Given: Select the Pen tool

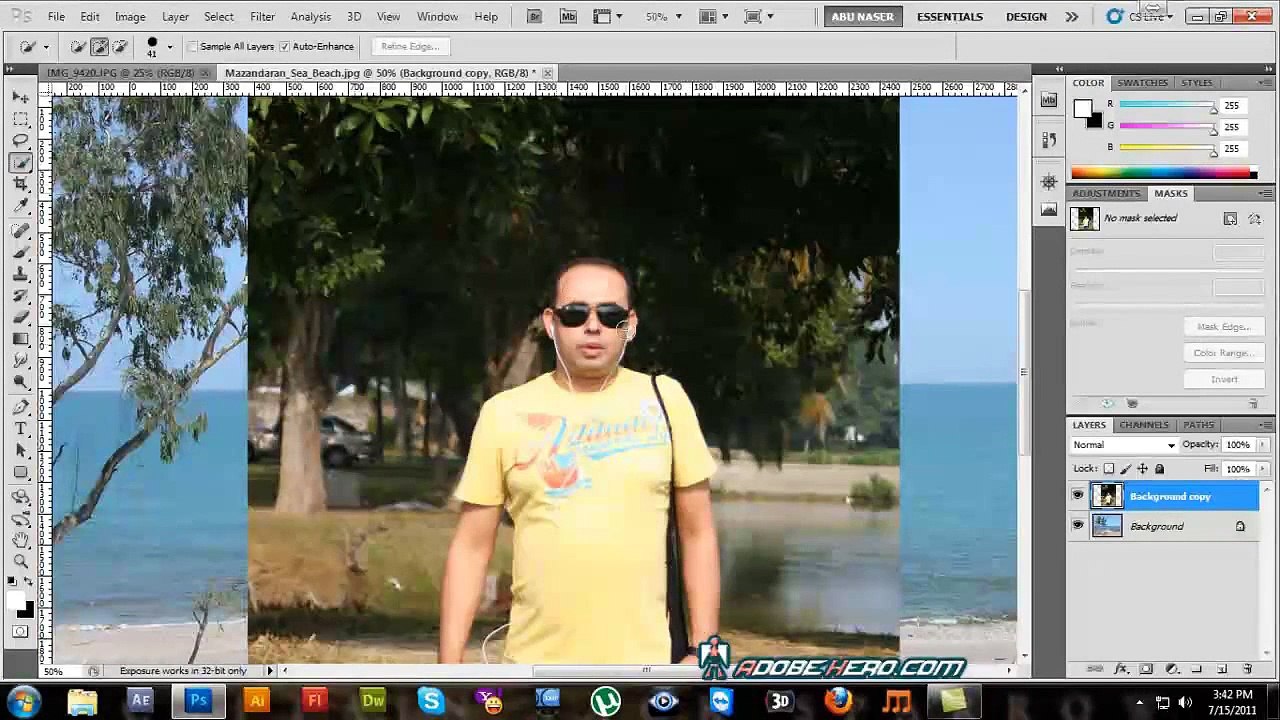Looking at the screenshot, I should 21,407.
